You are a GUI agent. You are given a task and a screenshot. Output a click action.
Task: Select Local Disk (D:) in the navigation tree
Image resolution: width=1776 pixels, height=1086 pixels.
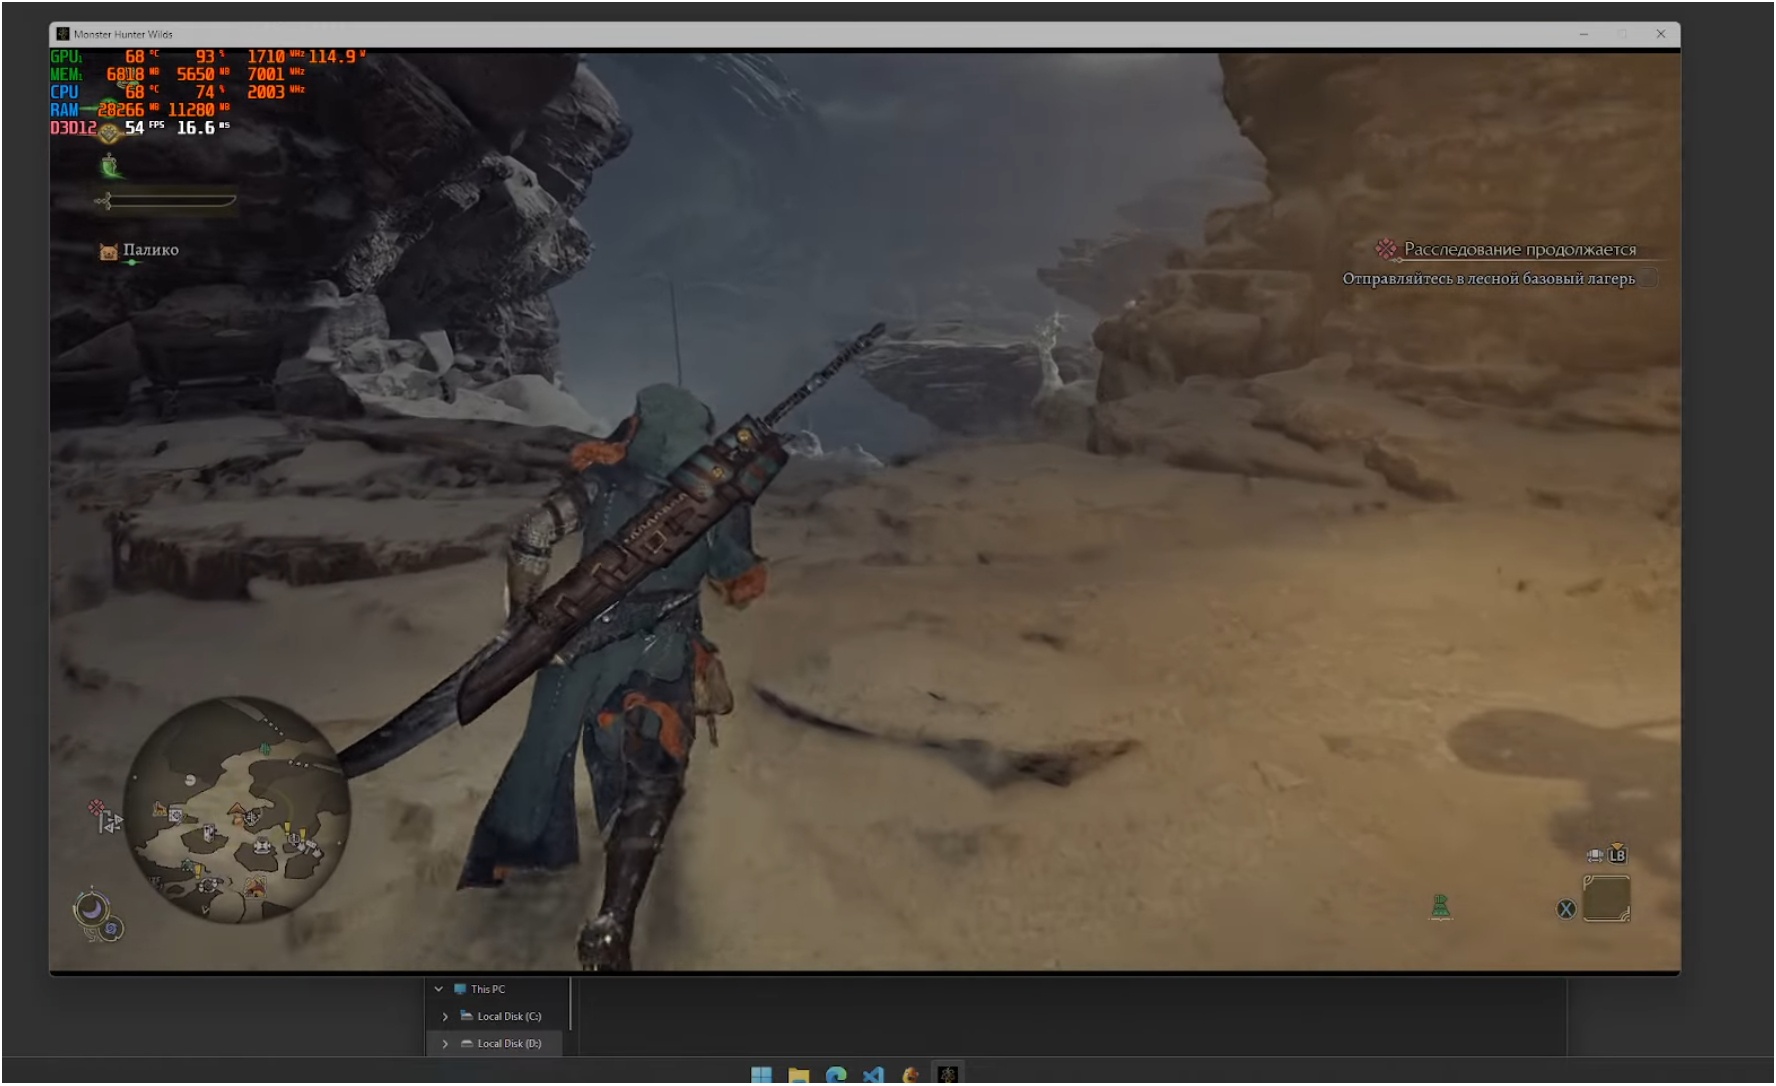[509, 1043]
